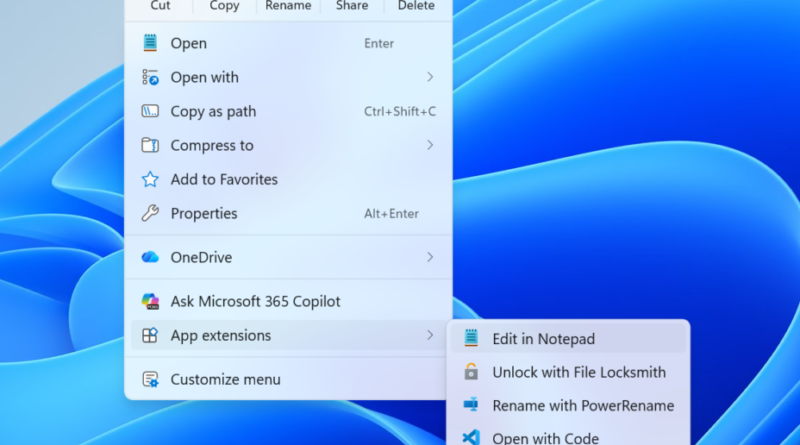This screenshot has height=445, width=800.
Task: Click the Rename button at top
Action: (x=288, y=6)
